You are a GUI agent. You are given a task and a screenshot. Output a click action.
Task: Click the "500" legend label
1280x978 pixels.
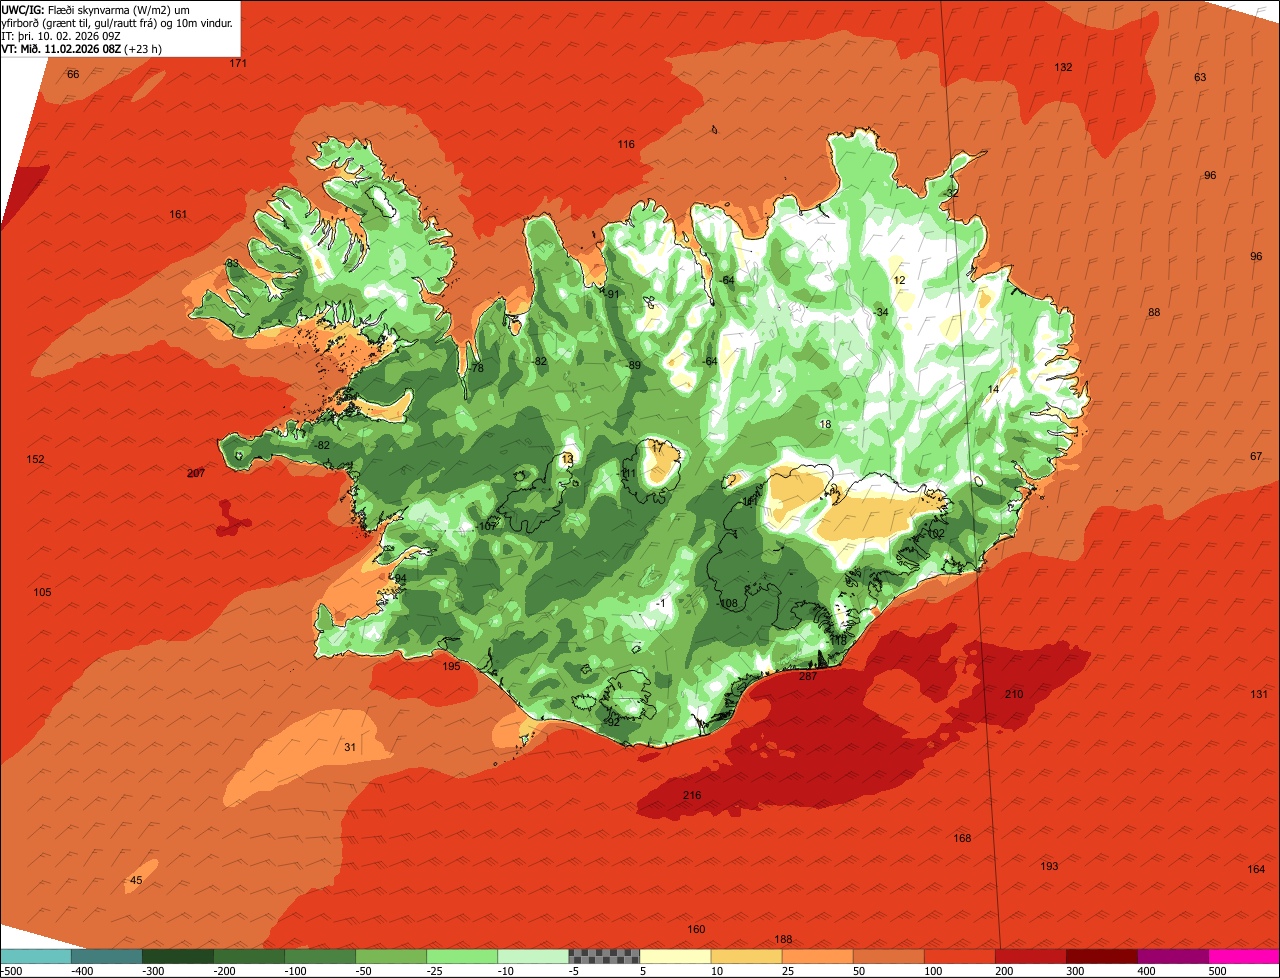pyautogui.click(x=1217, y=971)
